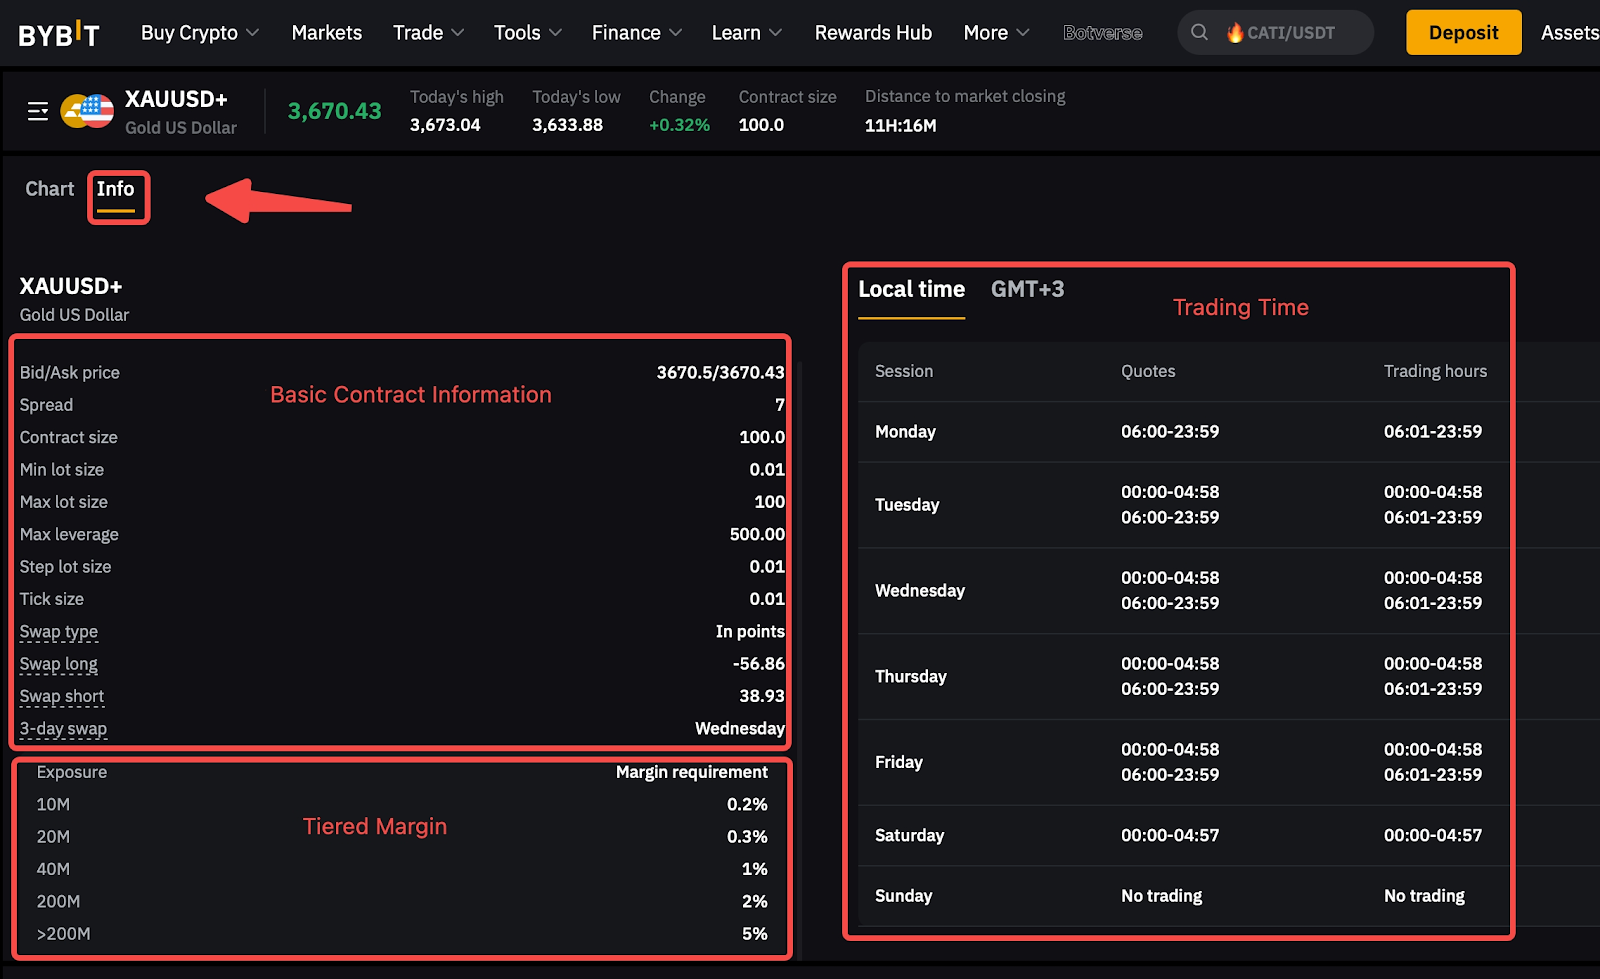Viewport: 1600px width, 979px height.
Task: Select the Info tab
Action: pyautogui.click(x=116, y=189)
